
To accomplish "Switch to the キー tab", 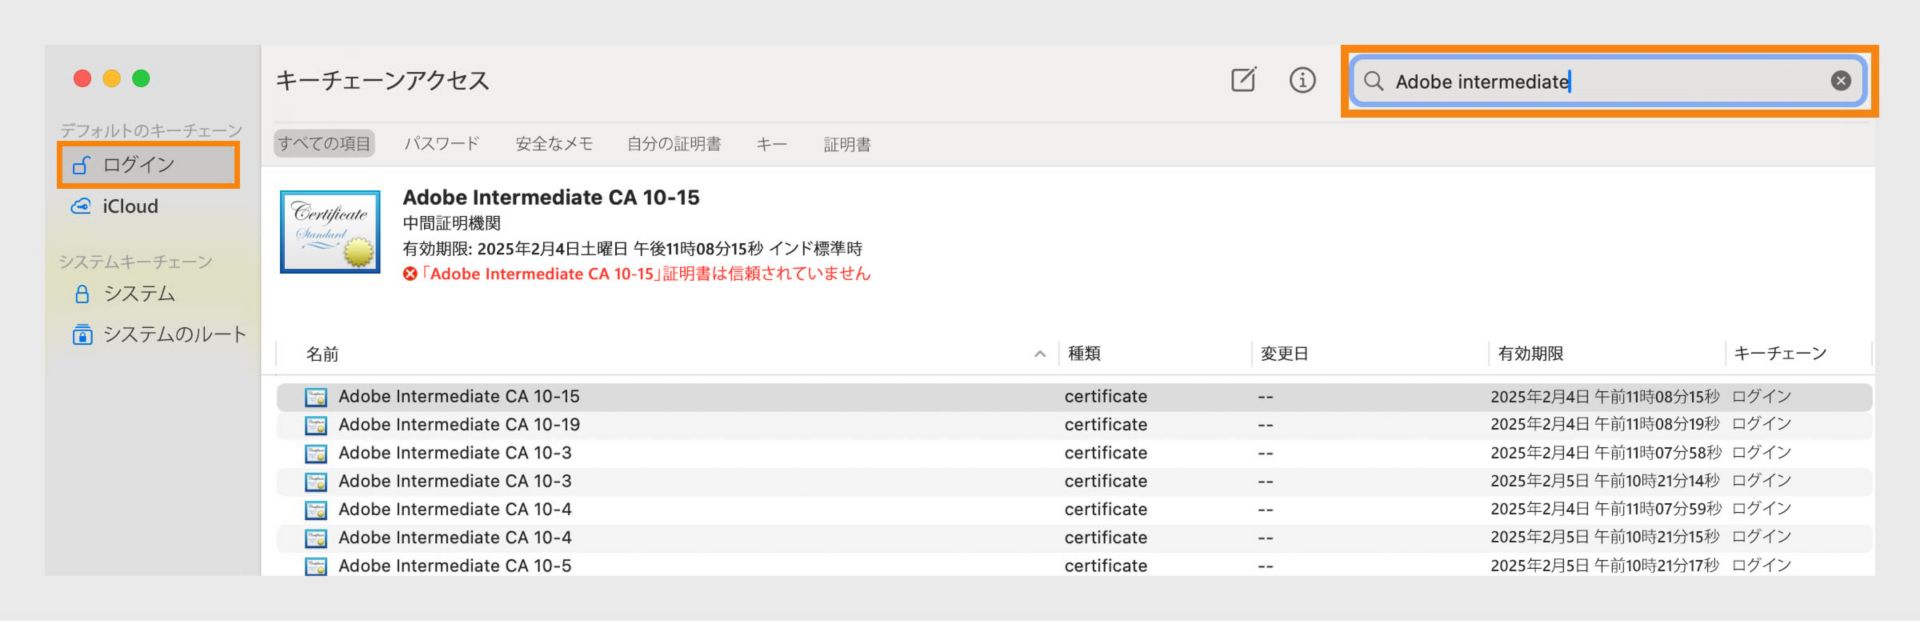I will pyautogui.click(x=771, y=144).
